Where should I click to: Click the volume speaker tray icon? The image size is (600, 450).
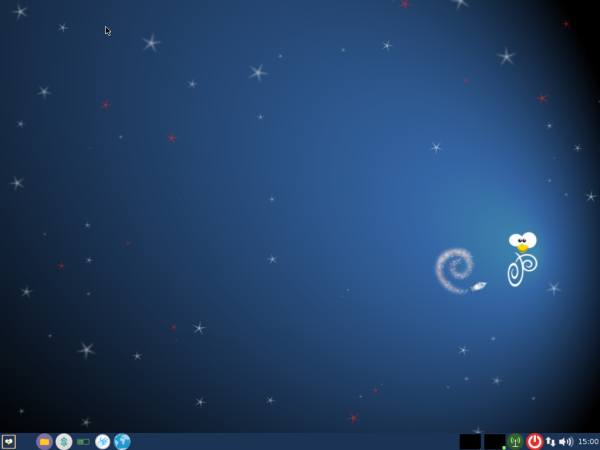coord(566,442)
